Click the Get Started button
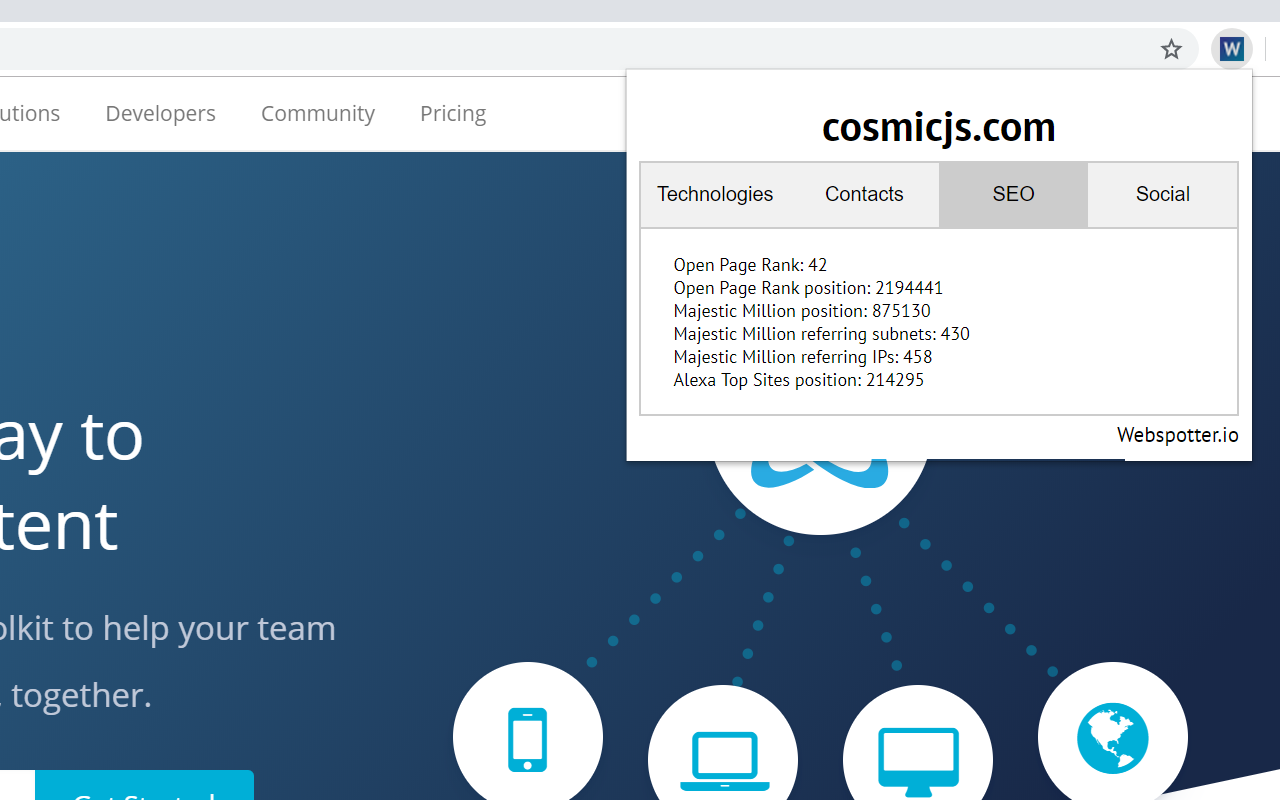 [x=144, y=785]
